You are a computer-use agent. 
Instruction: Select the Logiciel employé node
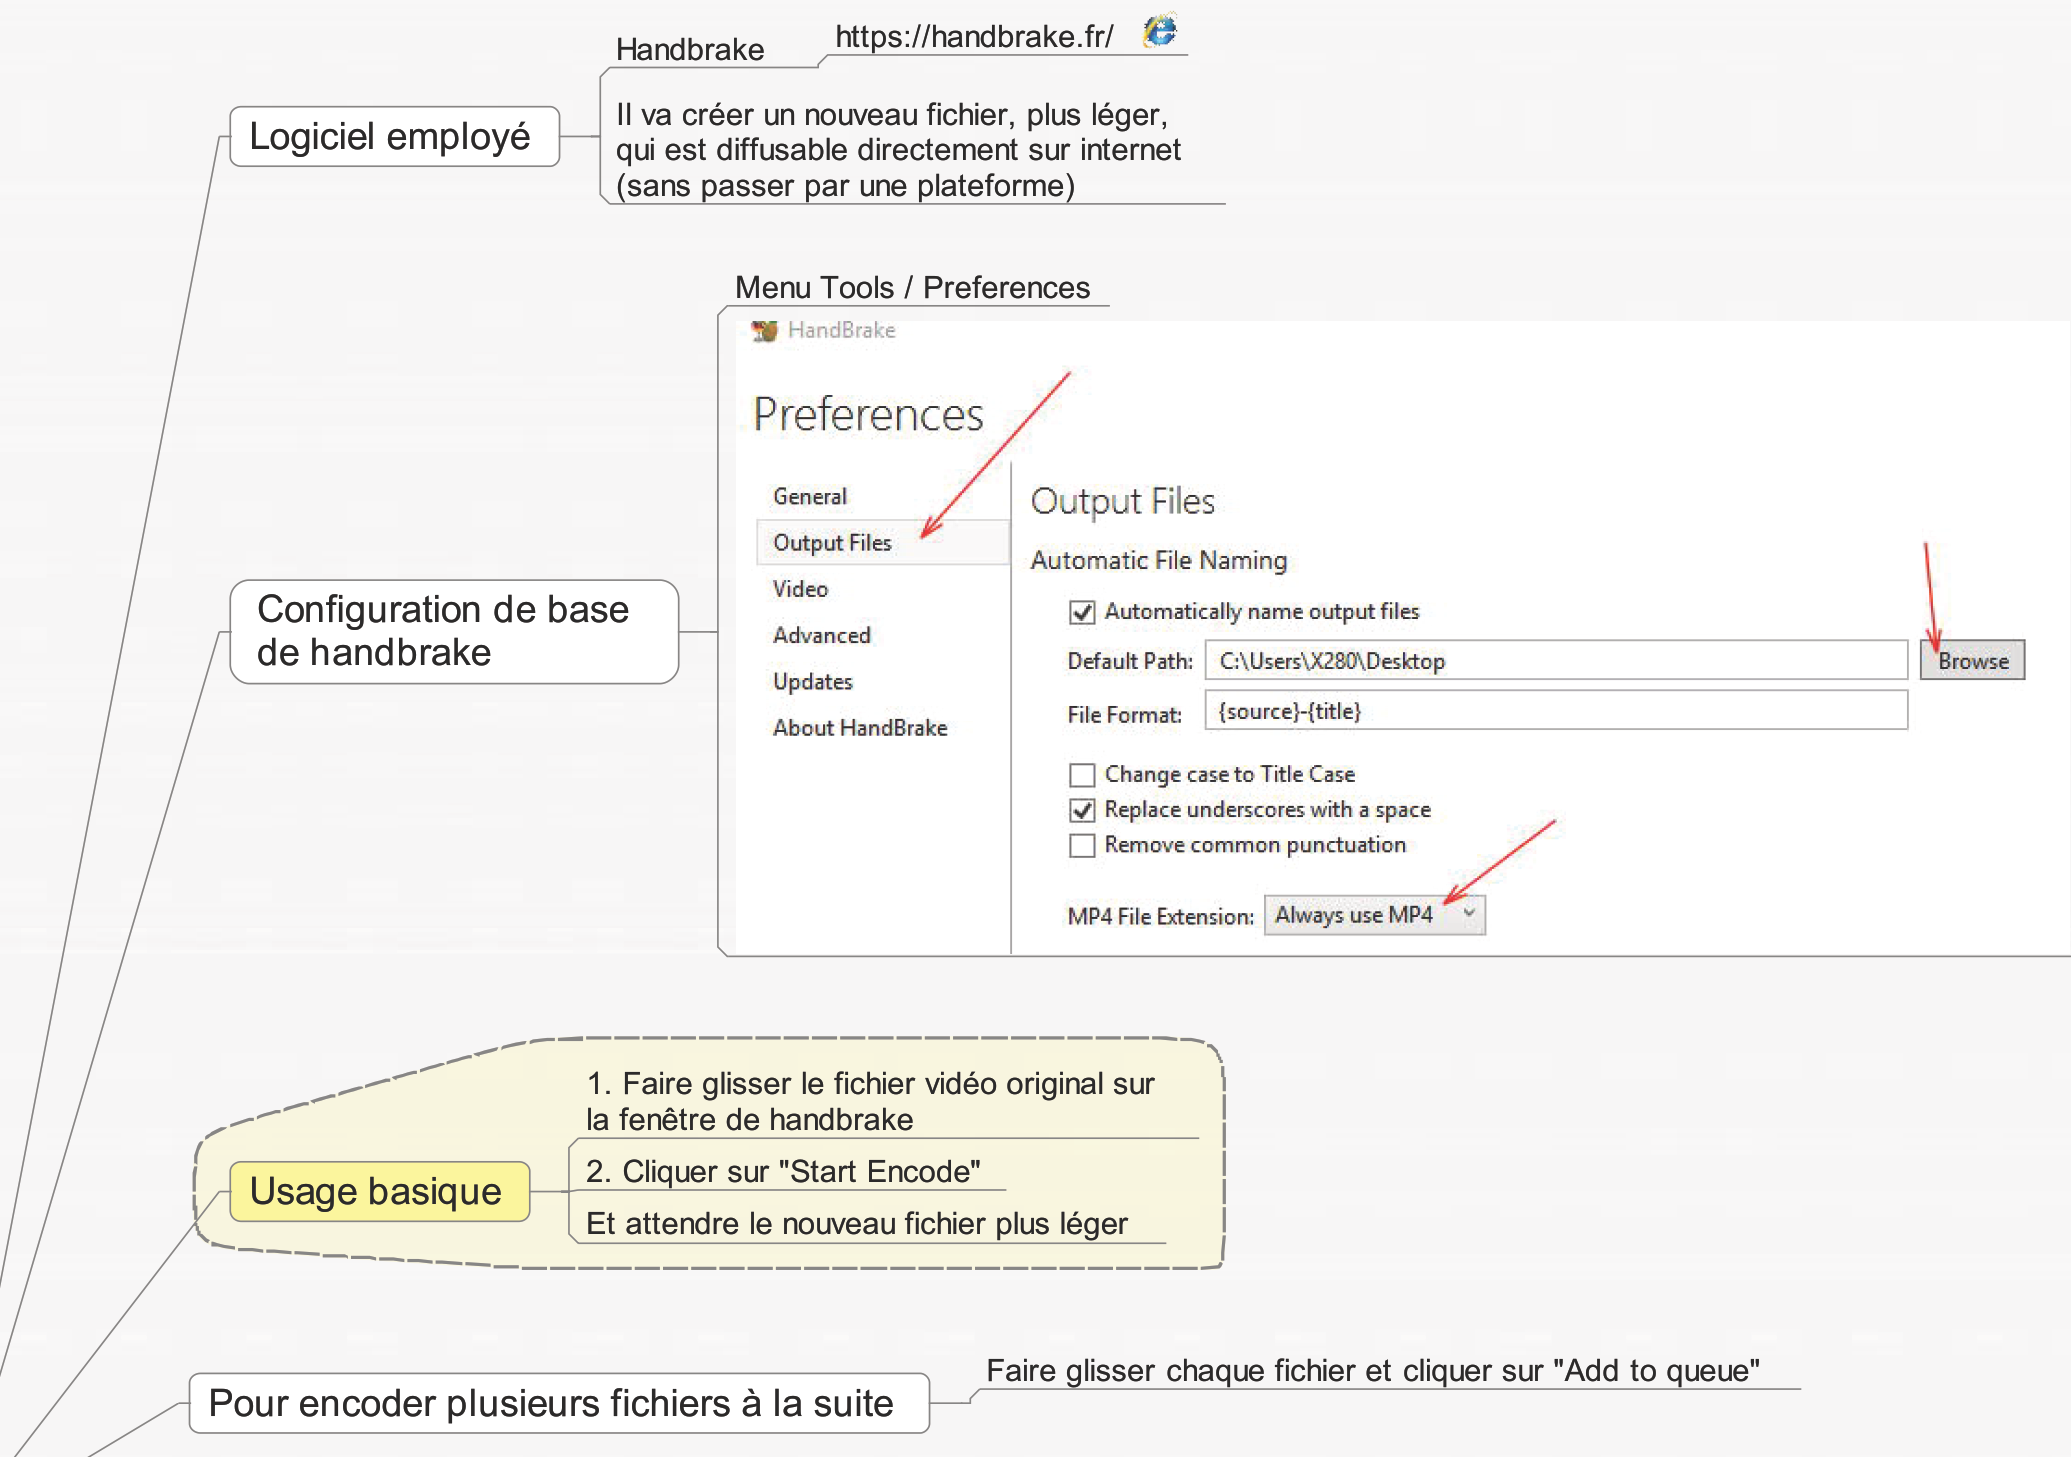[395, 136]
